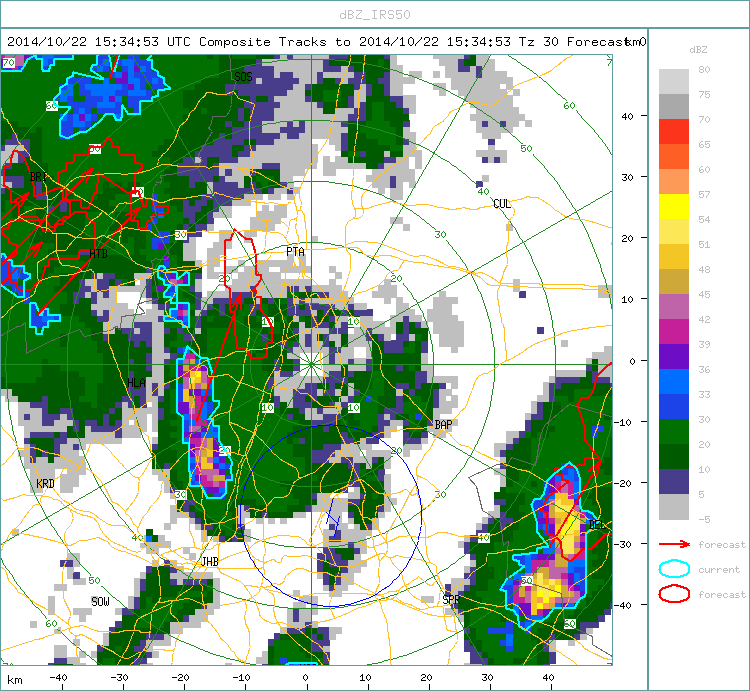Click the 0 tick on the bottom axis
The width and height of the screenshot is (750, 691).
click(x=306, y=678)
